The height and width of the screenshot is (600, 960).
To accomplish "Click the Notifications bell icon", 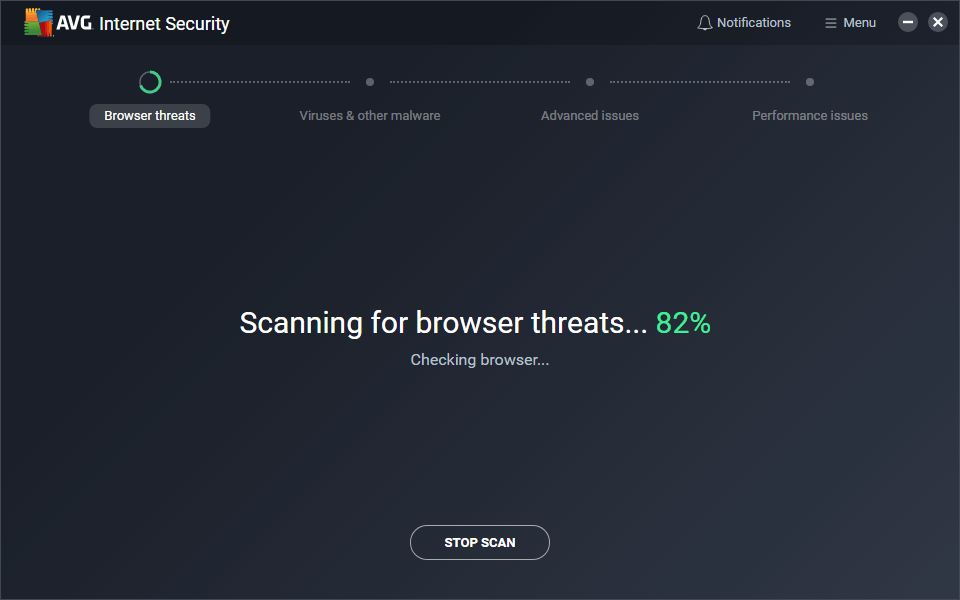I will (705, 23).
